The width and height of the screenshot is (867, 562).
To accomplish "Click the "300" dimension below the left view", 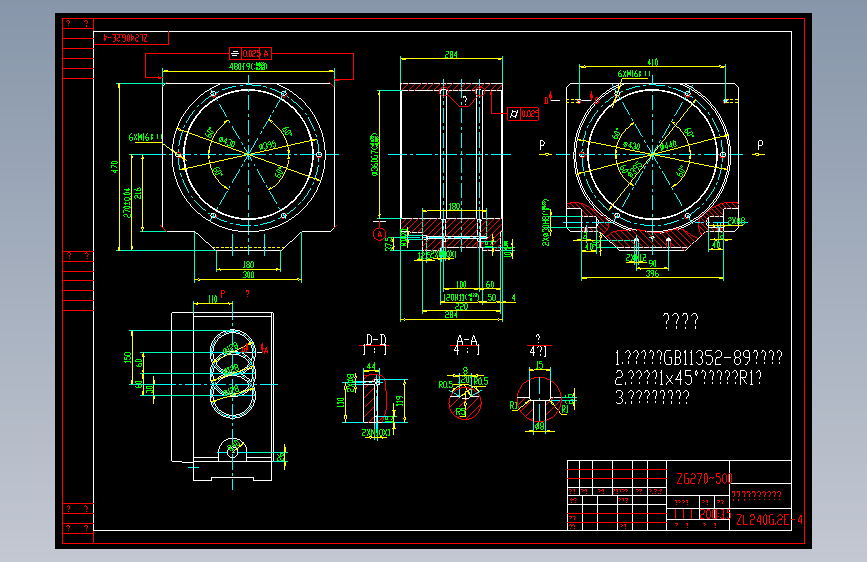I will pos(248,275).
